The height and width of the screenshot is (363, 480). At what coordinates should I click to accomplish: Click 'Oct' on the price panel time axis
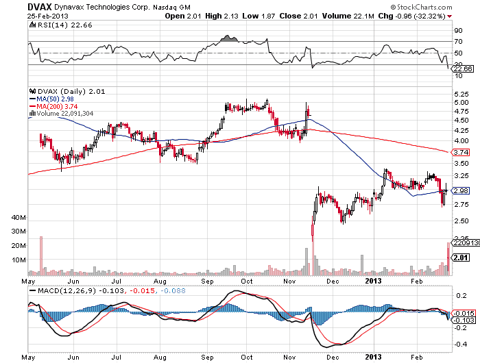pyautogui.click(x=247, y=281)
